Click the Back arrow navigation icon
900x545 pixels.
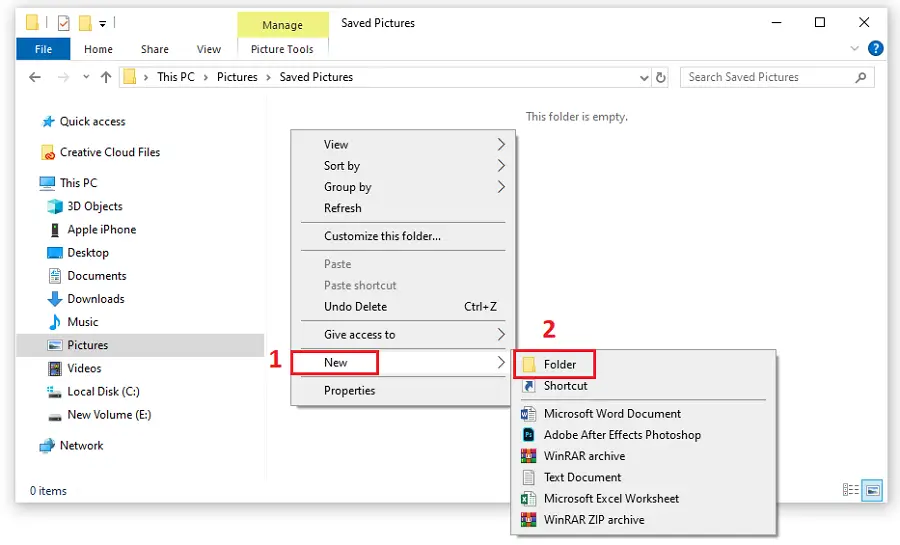pyautogui.click(x=35, y=77)
